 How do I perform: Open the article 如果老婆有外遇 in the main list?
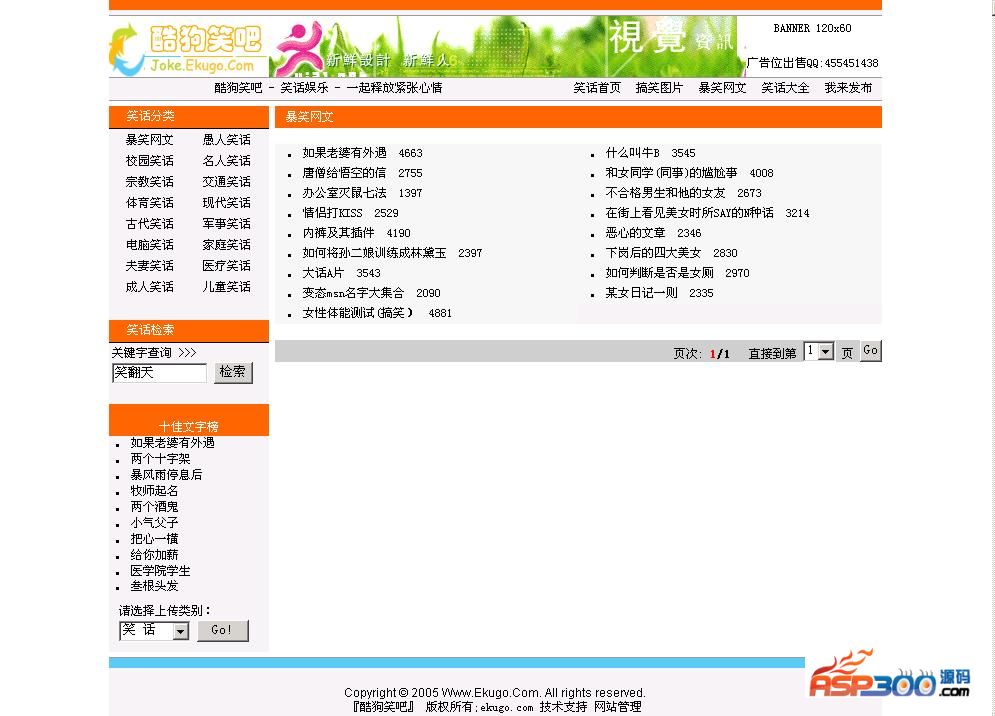[345, 153]
